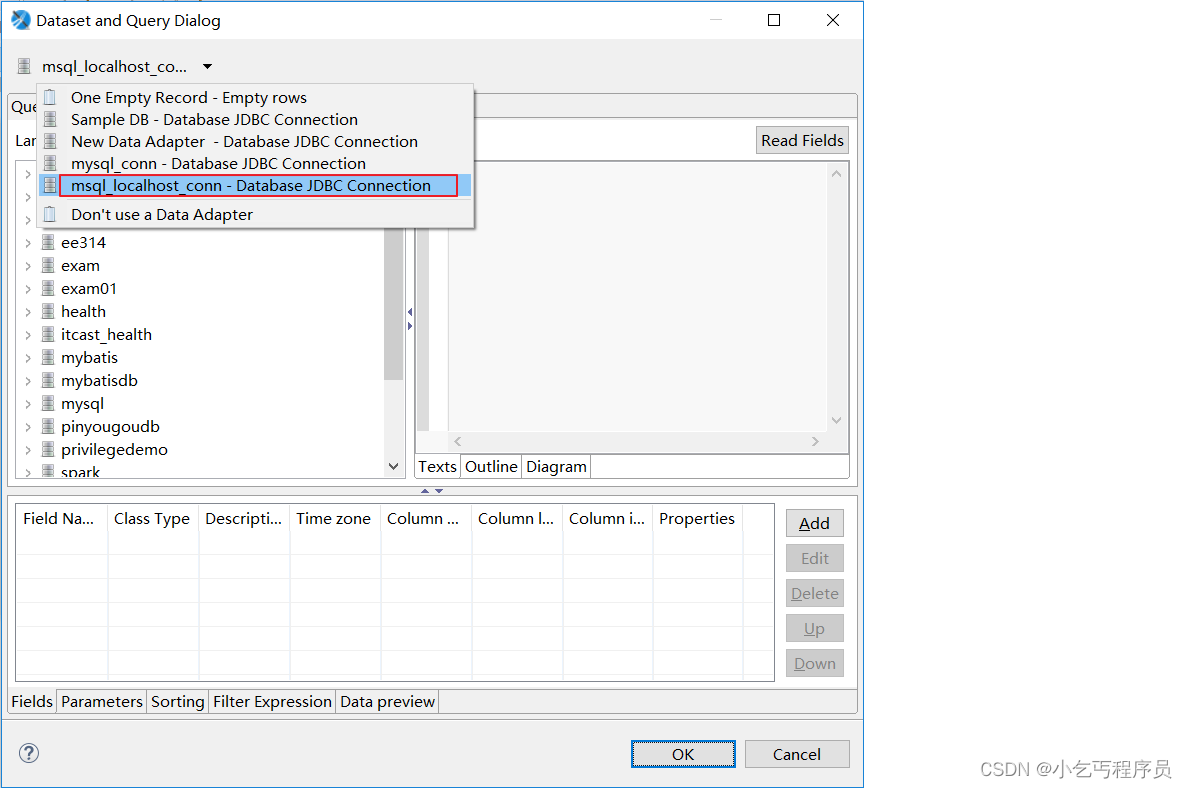Expand the exam01 database node
Viewport: 1187px width, 788px height.
tap(28, 289)
